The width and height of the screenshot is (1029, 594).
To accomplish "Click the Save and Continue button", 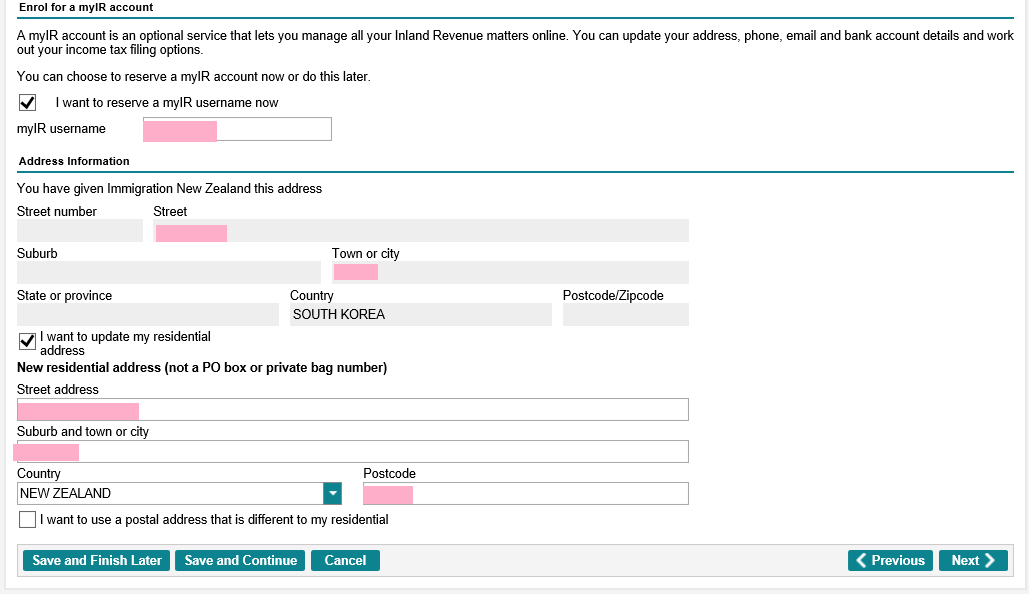I will pos(241,560).
